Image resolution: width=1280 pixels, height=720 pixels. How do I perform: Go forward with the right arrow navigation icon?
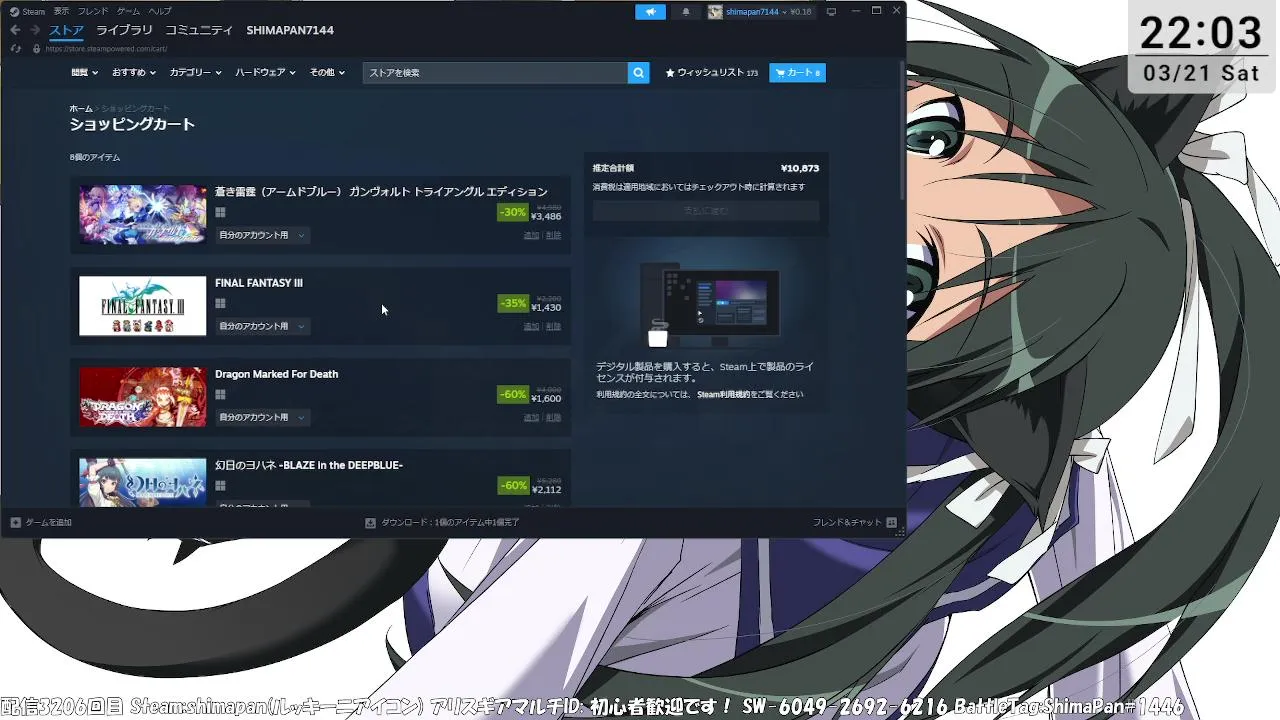(35, 31)
